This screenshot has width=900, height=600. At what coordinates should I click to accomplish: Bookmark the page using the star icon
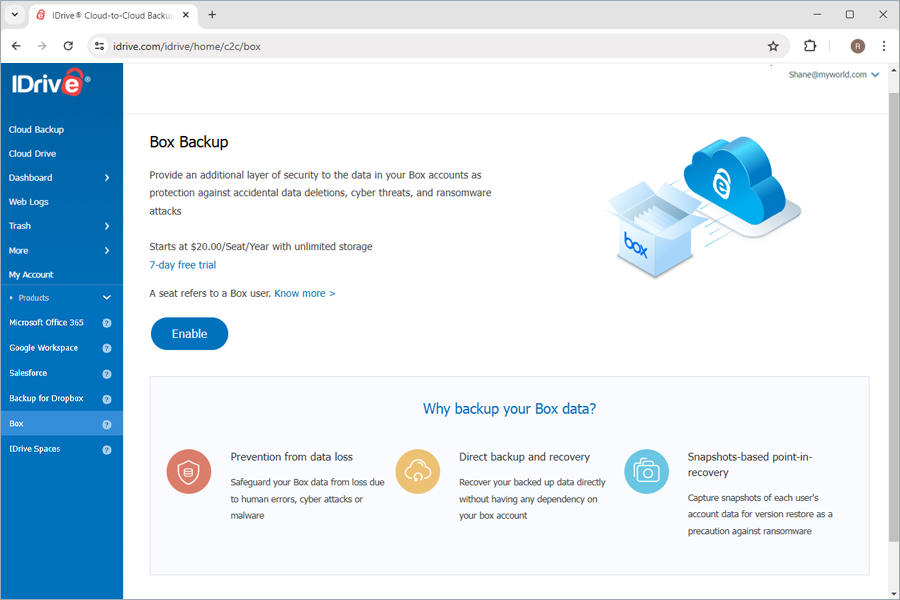(x=773, y=46)
